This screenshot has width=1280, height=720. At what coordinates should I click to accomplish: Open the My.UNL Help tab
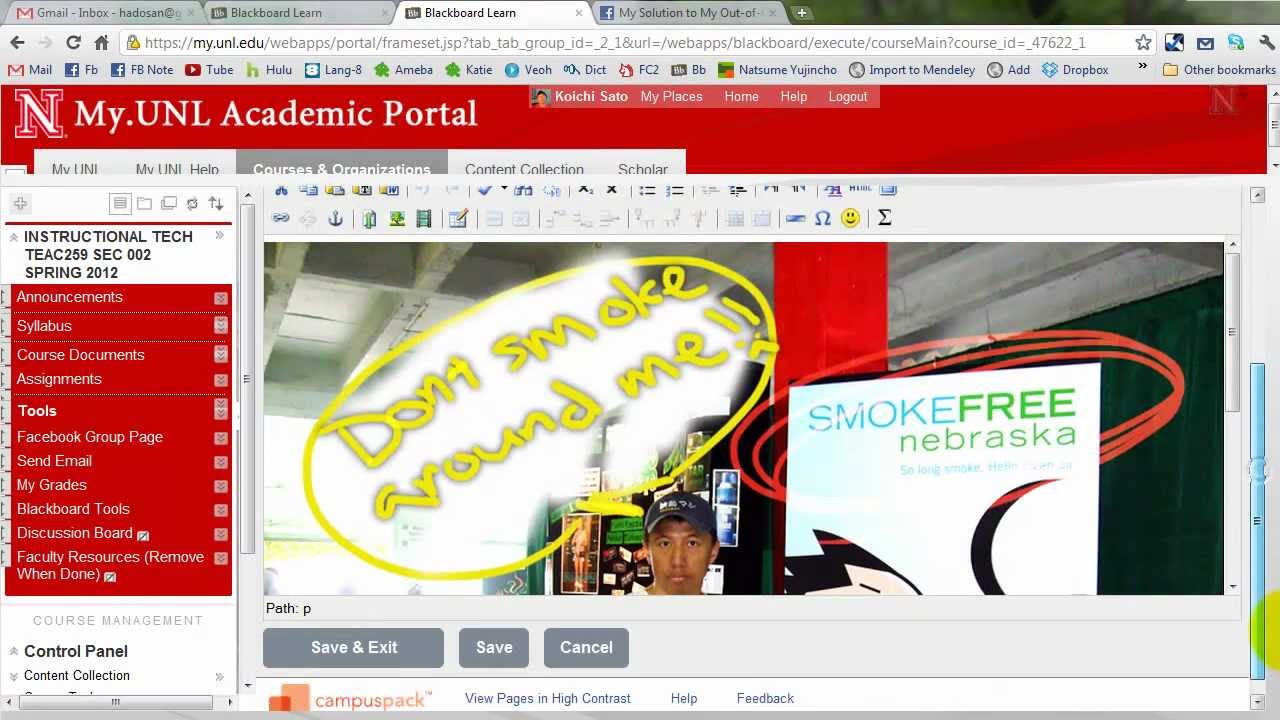(x=176, y=169)
